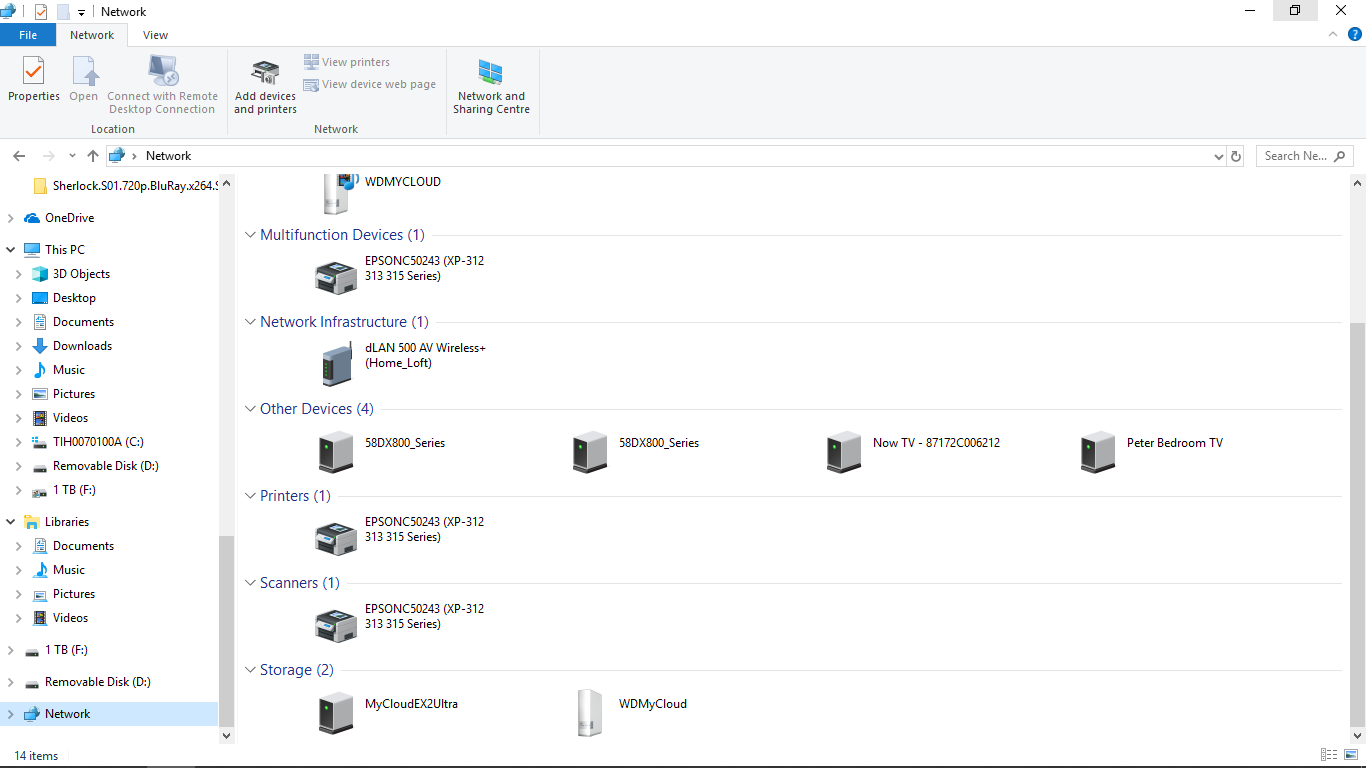Collapse the Libraries tree node
Viewport: 1366px width, 768px height.
pos(11,522)
